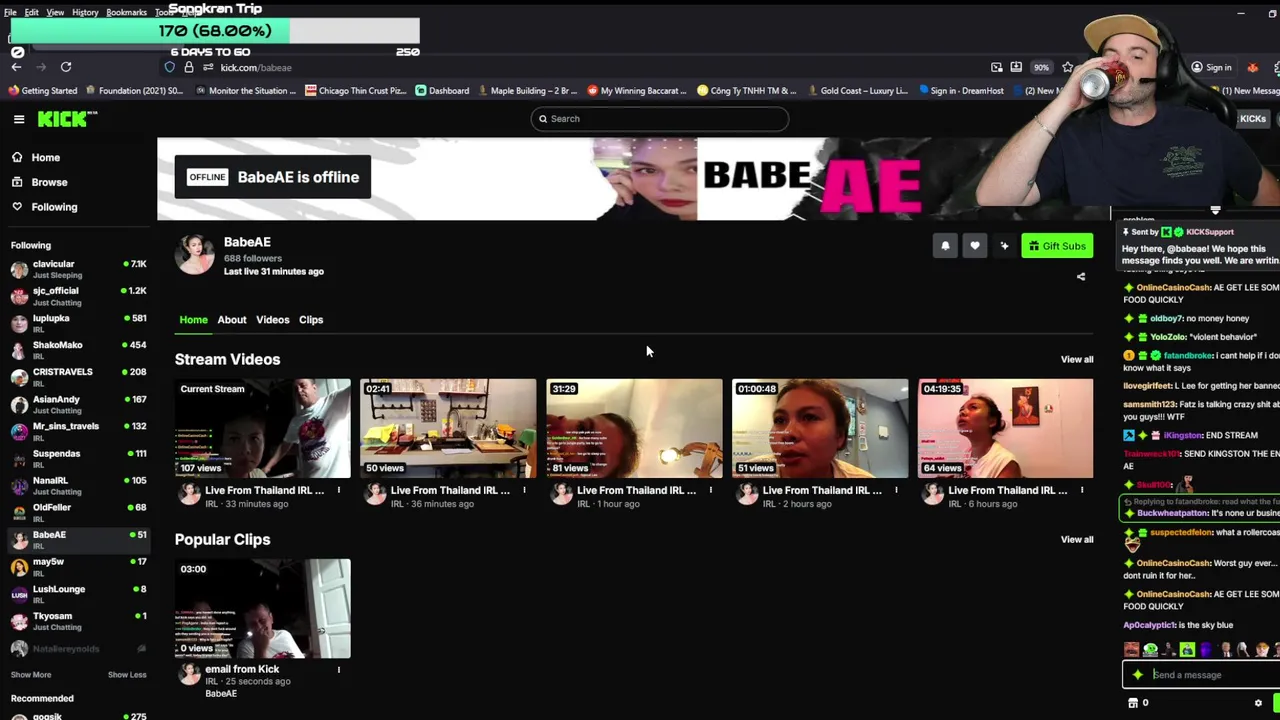Click the tracking protection shield icon

tap(169, 67)
